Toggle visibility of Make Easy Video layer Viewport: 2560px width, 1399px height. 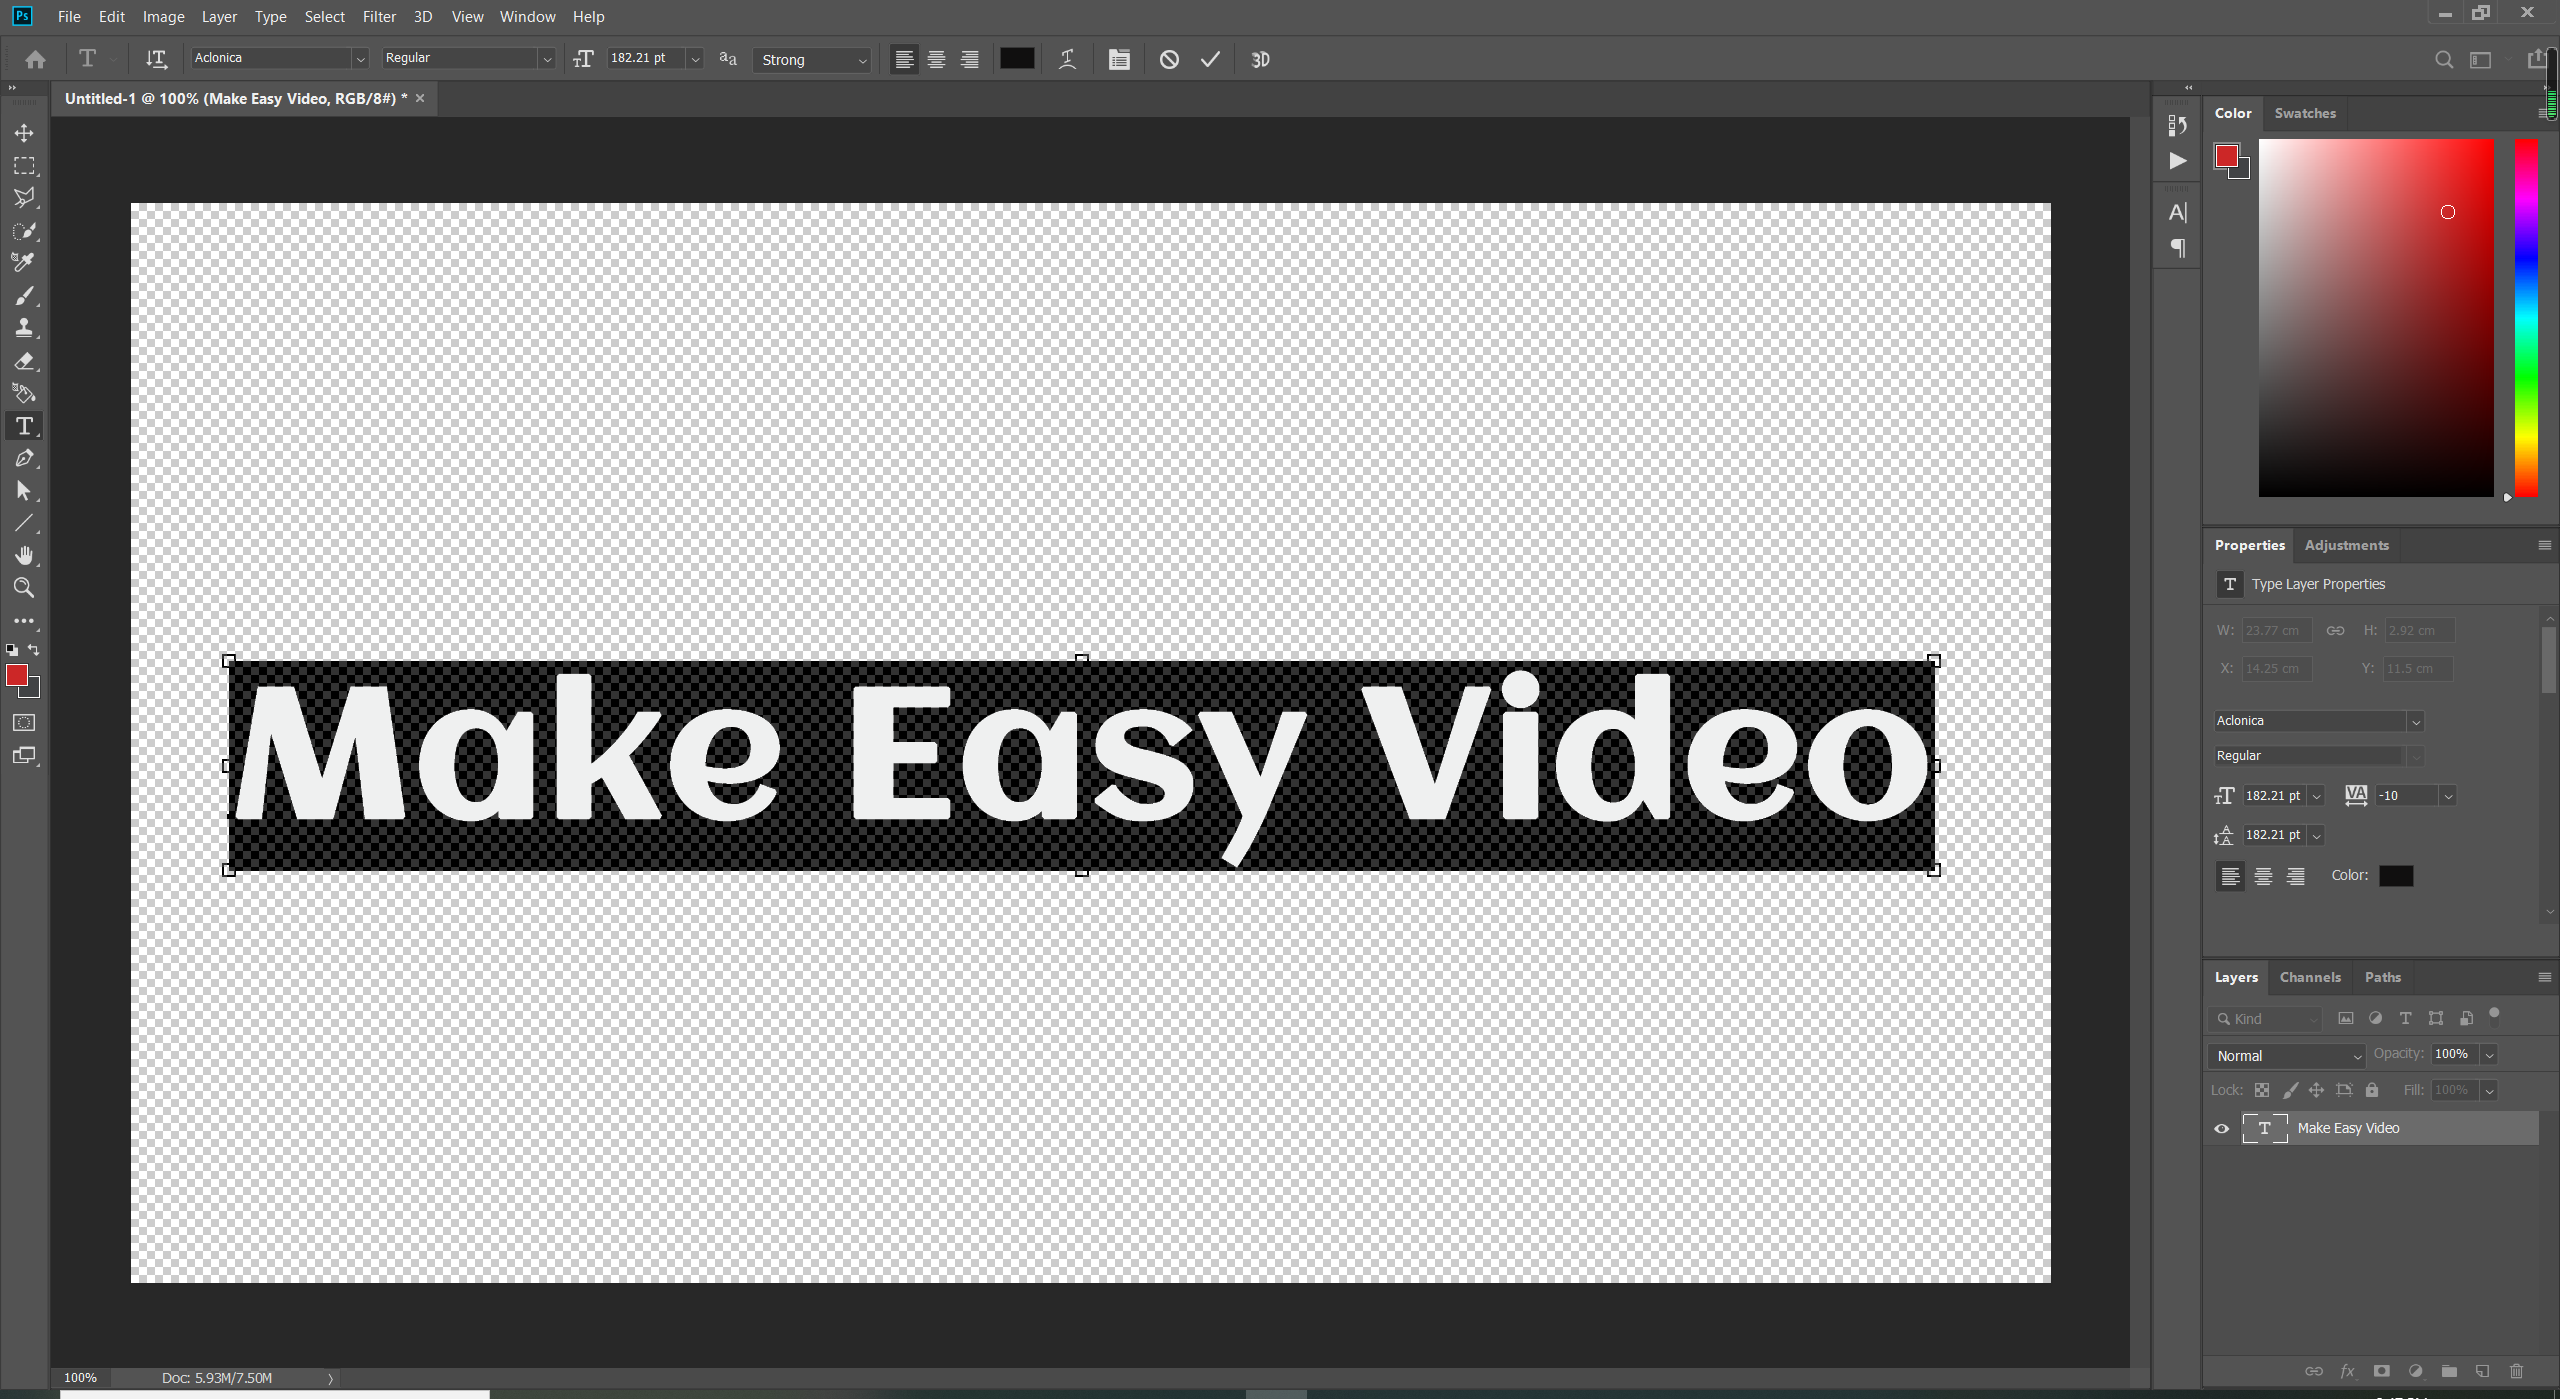coord(2222,1127)
